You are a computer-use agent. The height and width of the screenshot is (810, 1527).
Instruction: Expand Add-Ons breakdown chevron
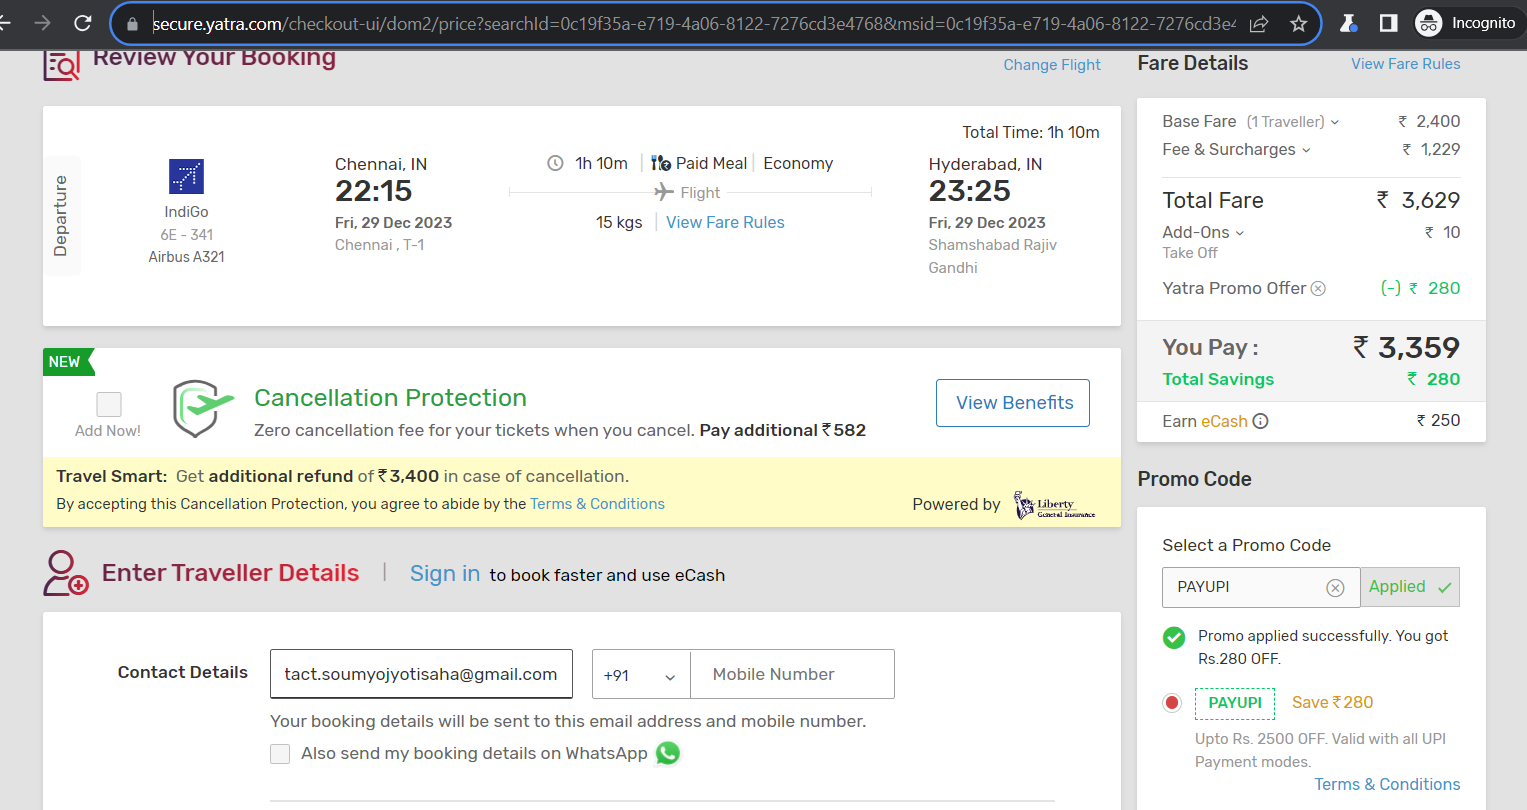(x=1240, y=233)
